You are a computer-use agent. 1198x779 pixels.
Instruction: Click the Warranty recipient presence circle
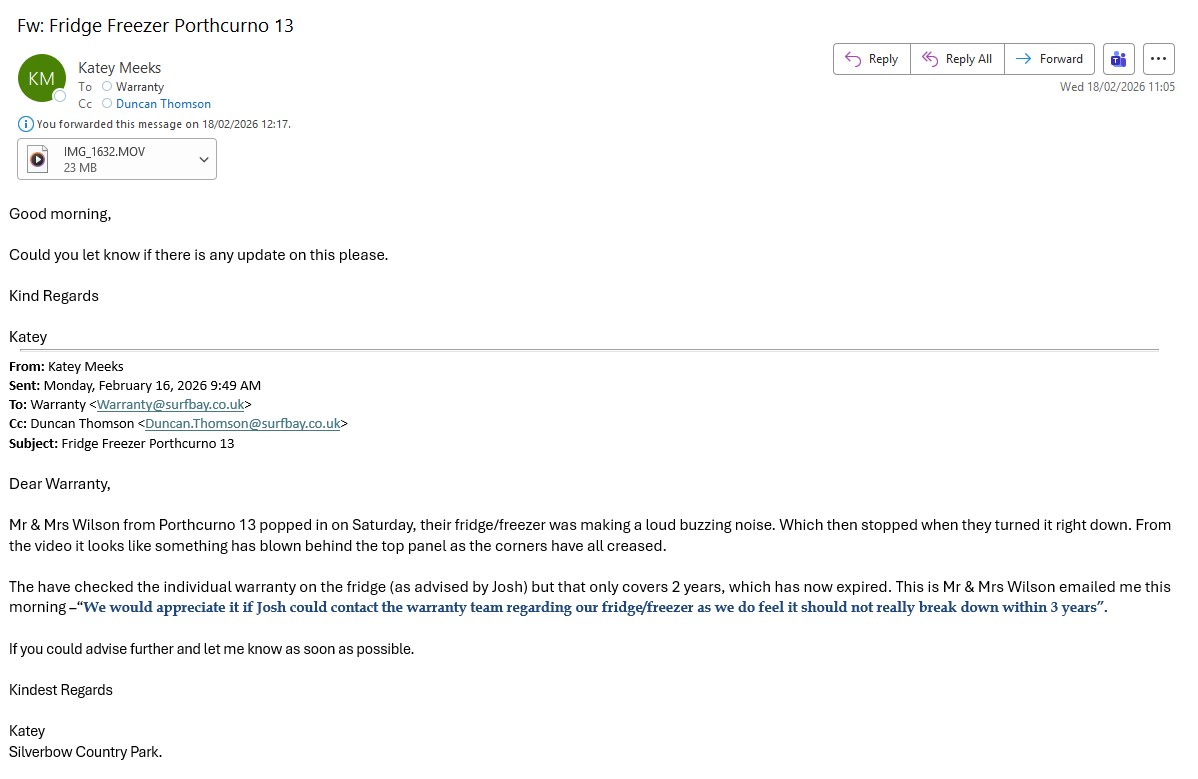click(x=107, y=87)
